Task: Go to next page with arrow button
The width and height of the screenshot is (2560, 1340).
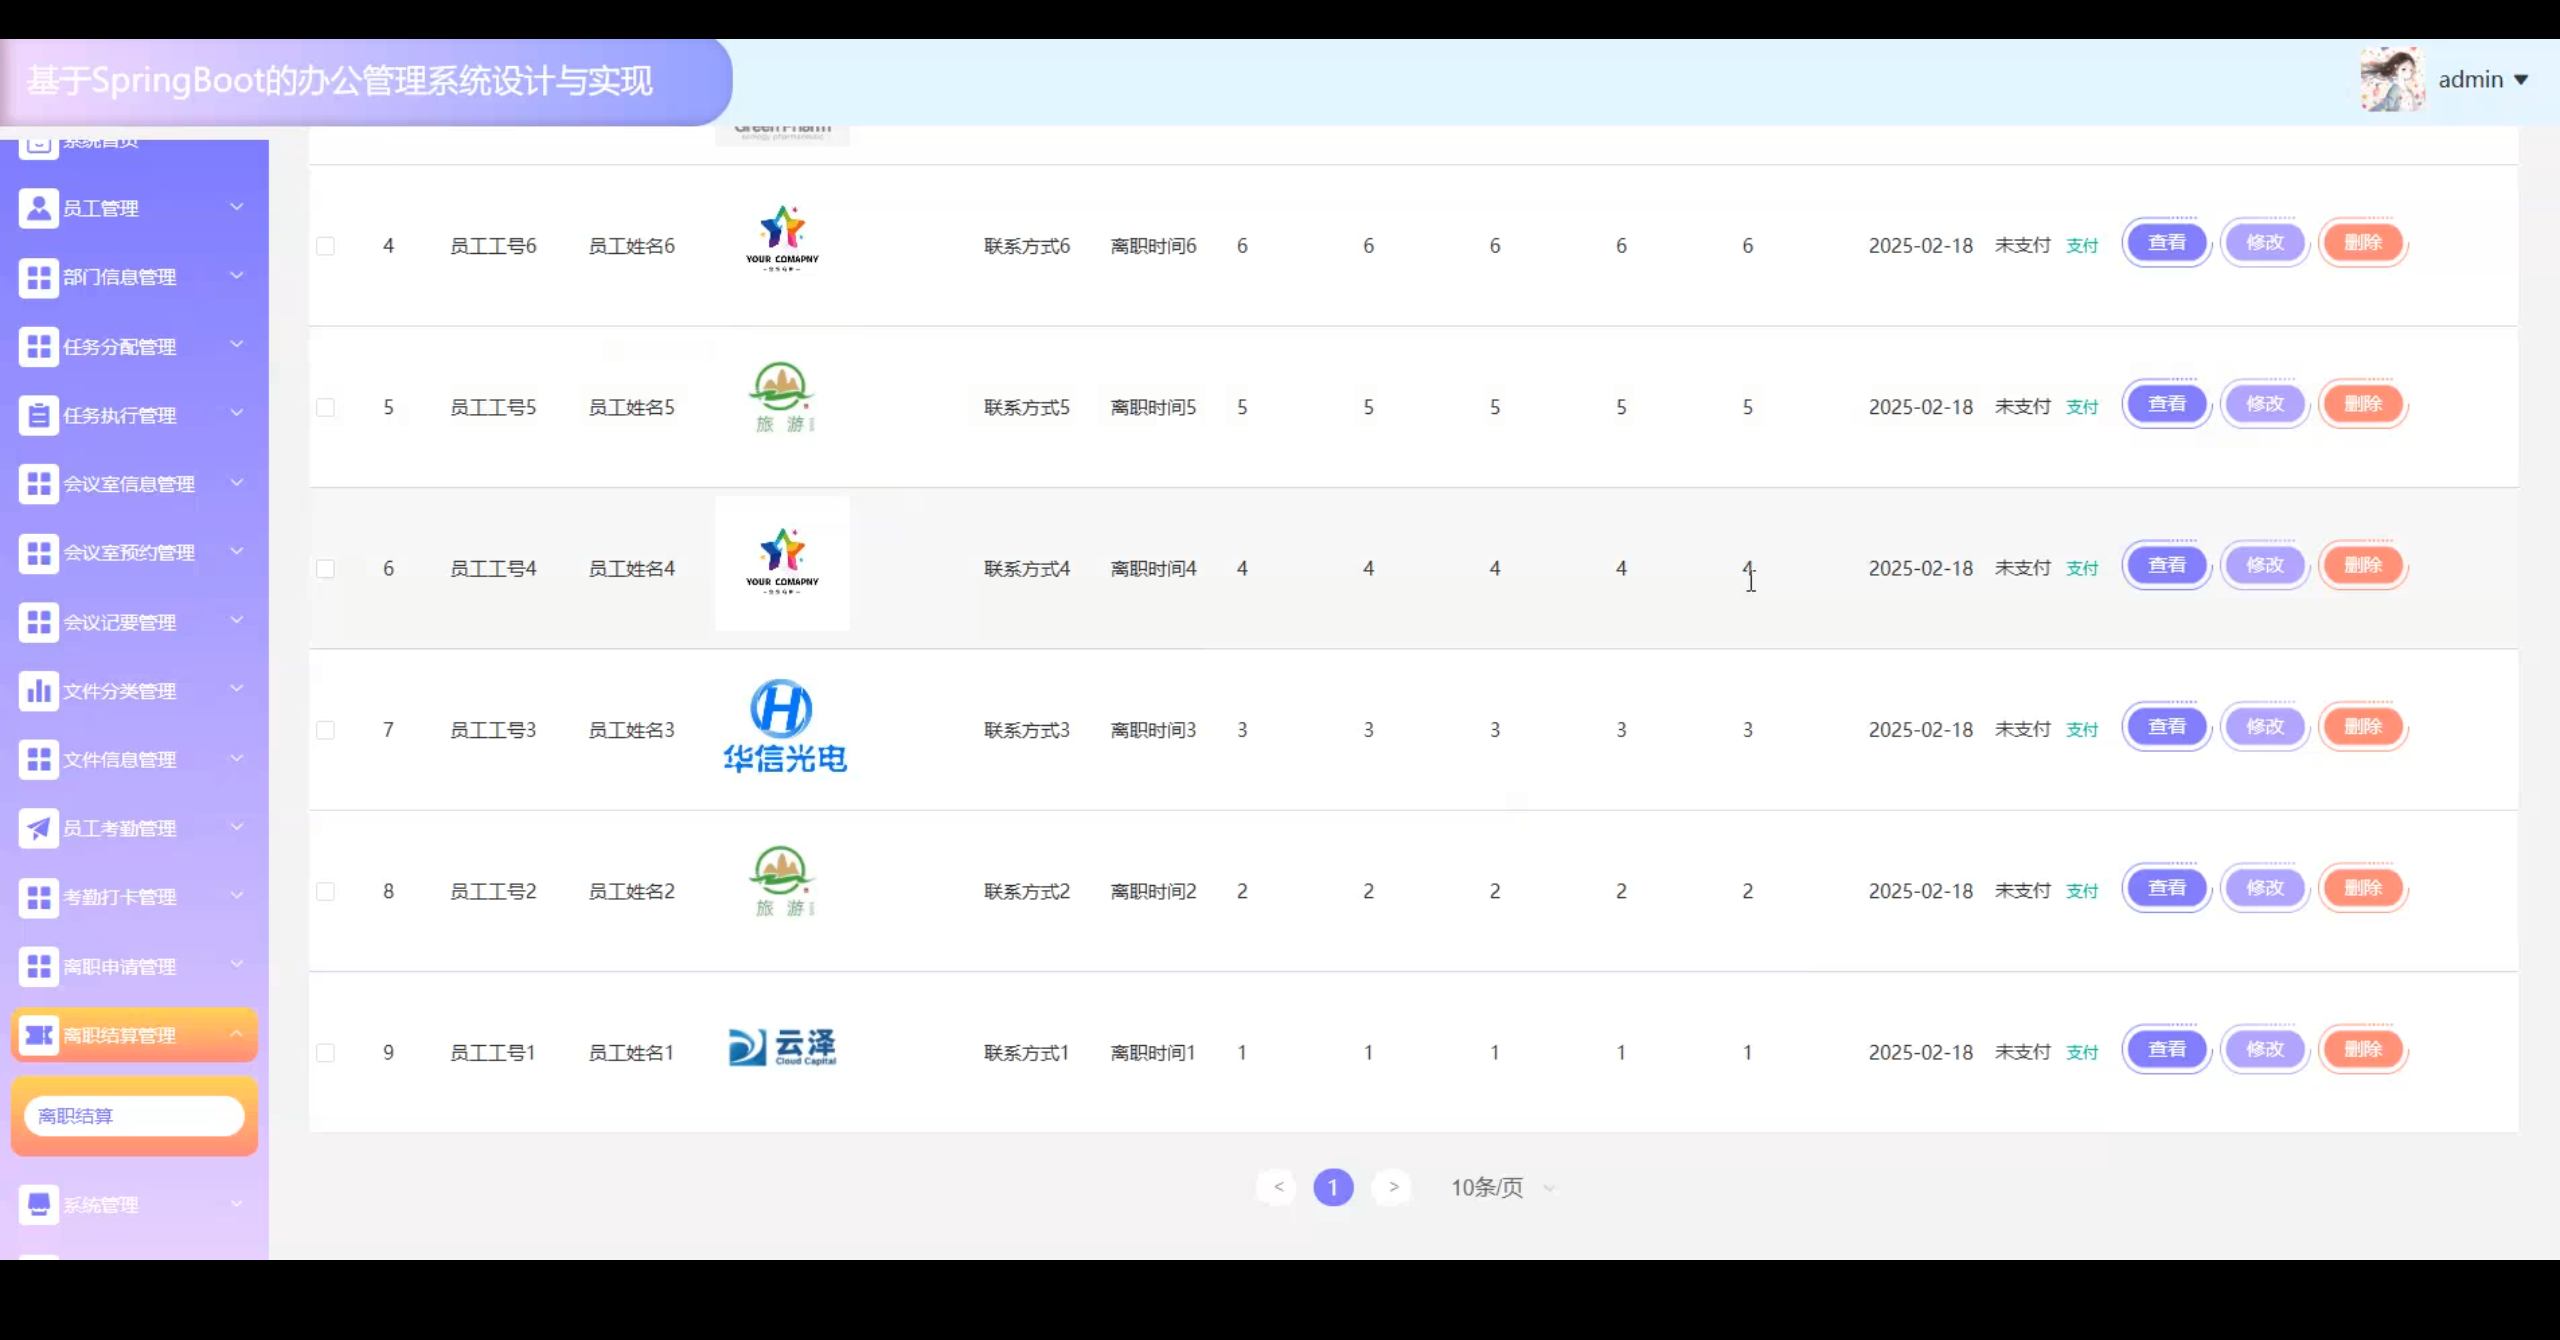Action: (1392, 1188)
